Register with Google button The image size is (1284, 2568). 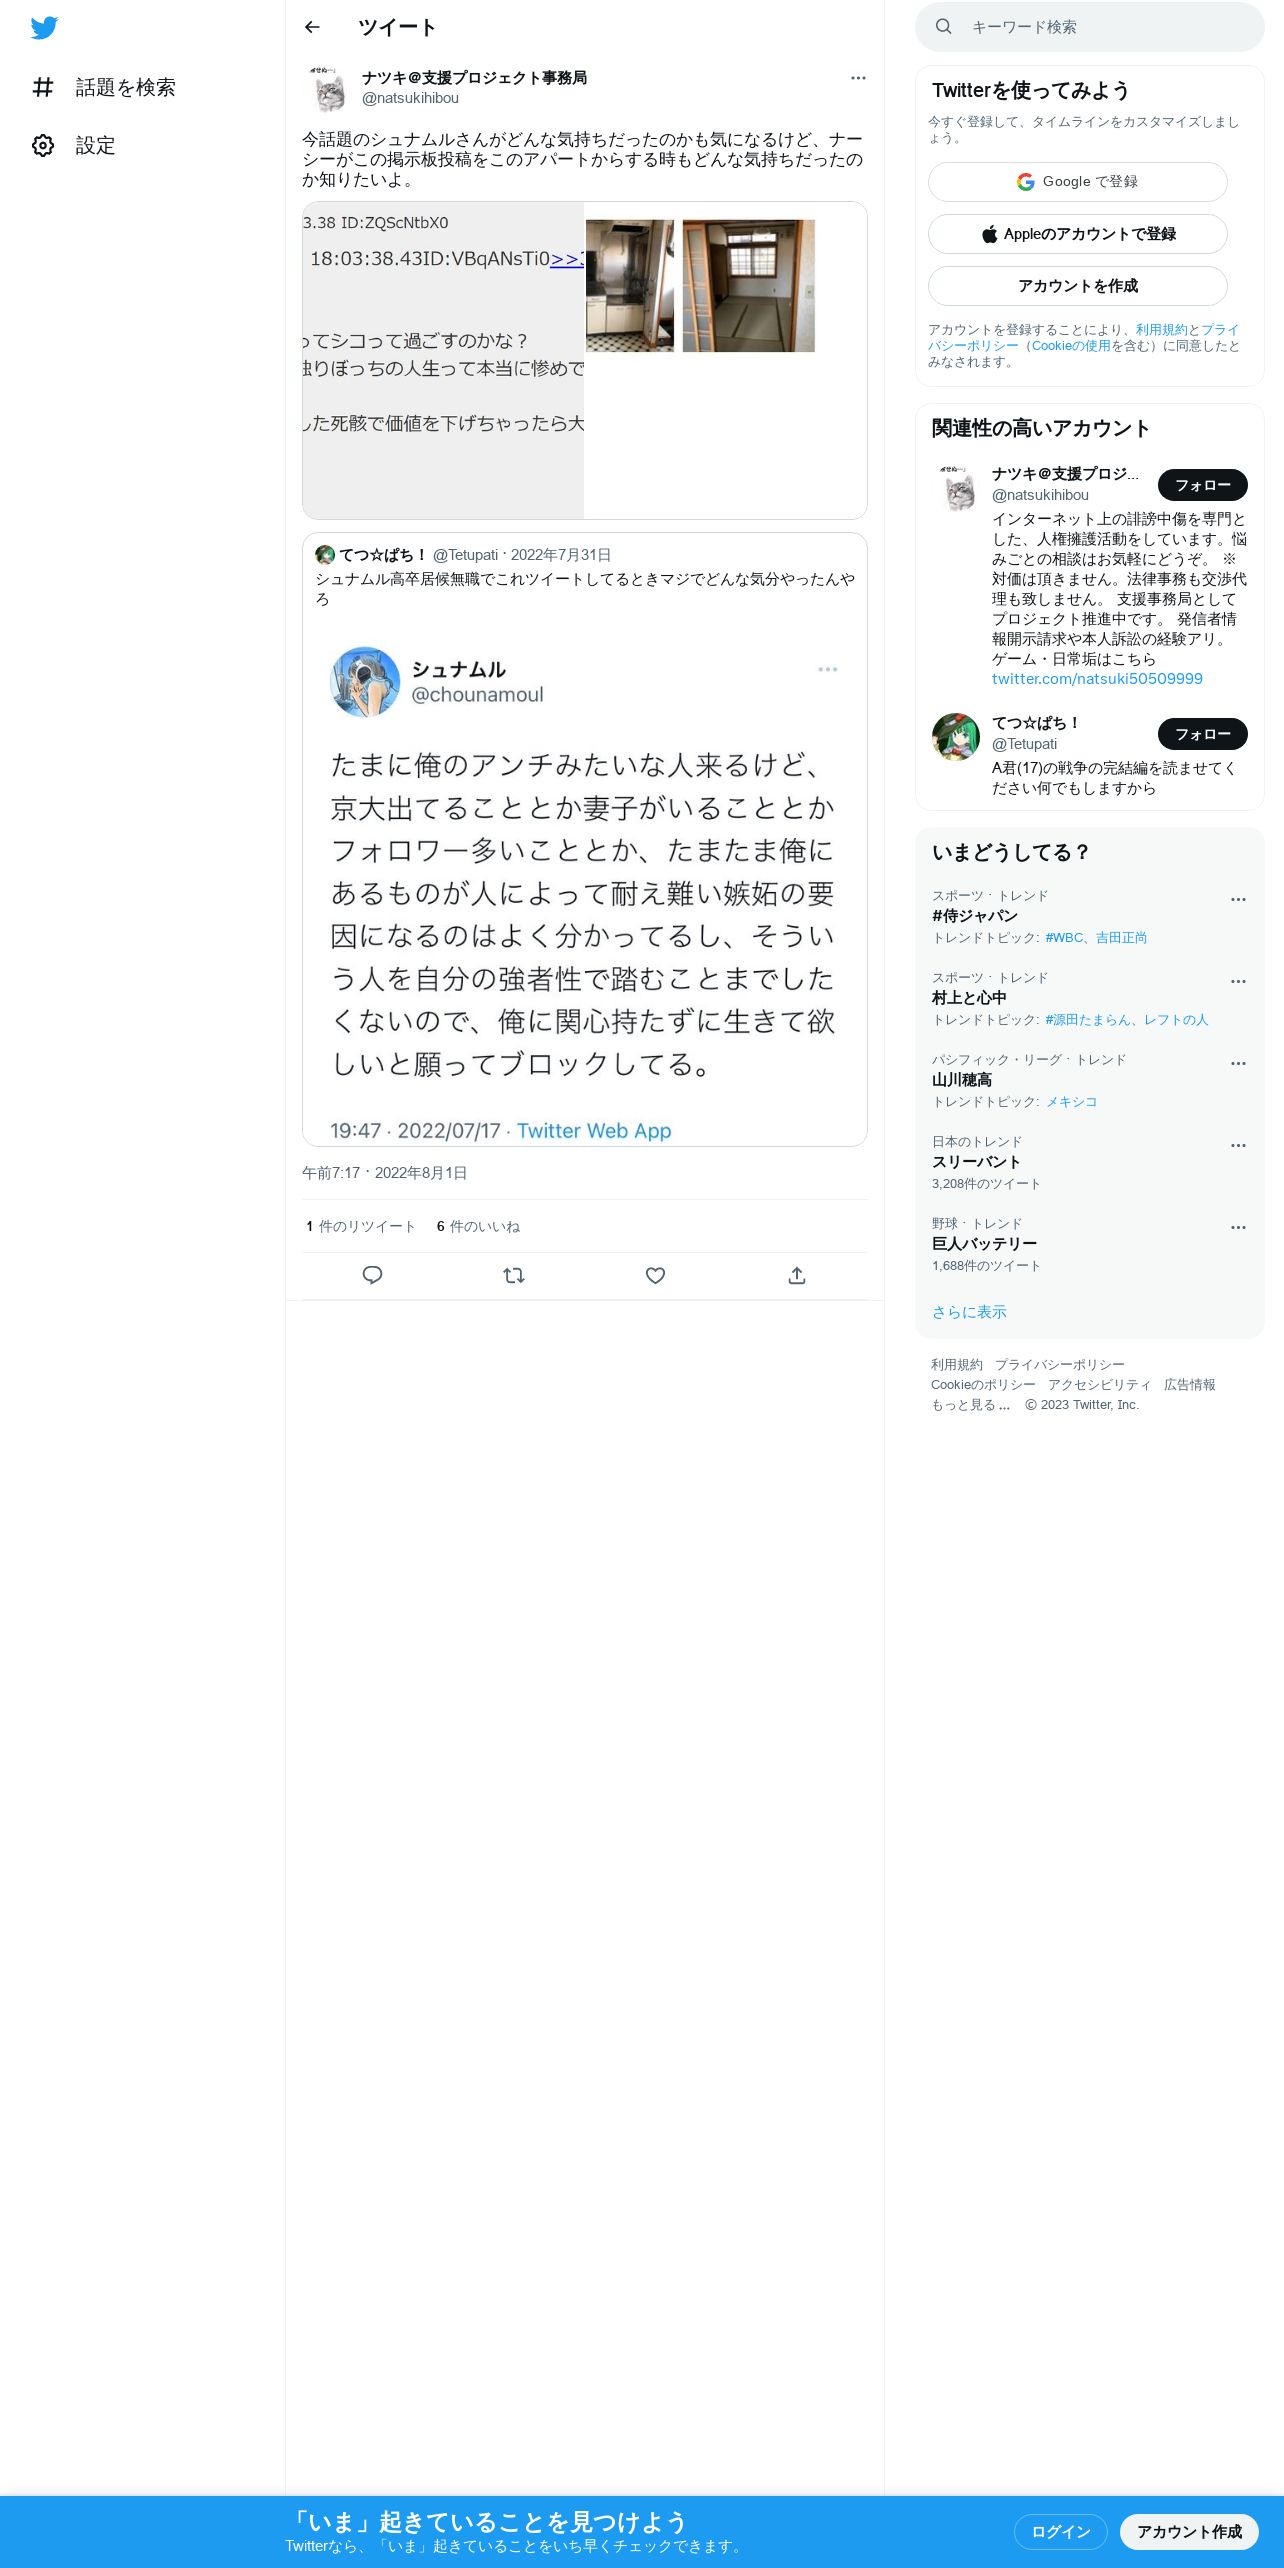point(1077,182)
